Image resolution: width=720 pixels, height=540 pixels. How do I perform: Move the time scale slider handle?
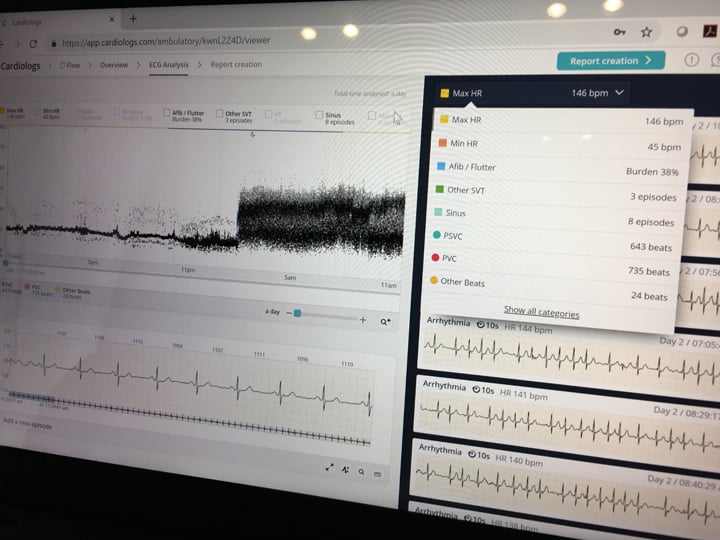coord(298,313)
